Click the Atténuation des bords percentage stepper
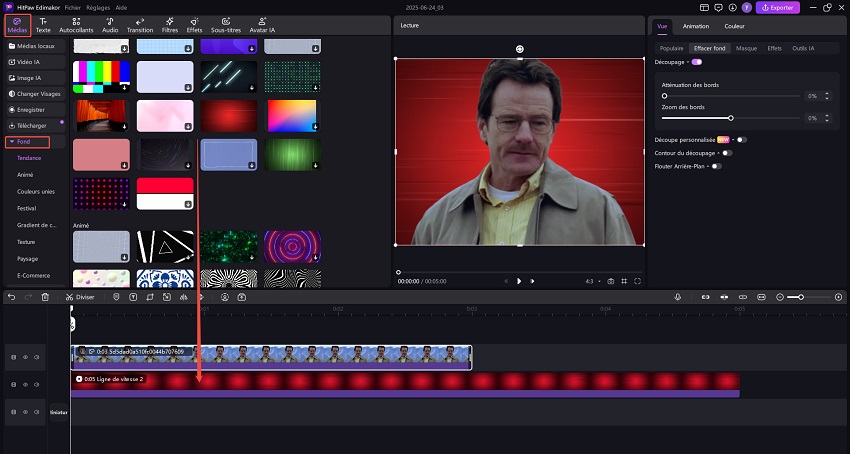Screen dimensions: 850x454 tap(827, 96)
